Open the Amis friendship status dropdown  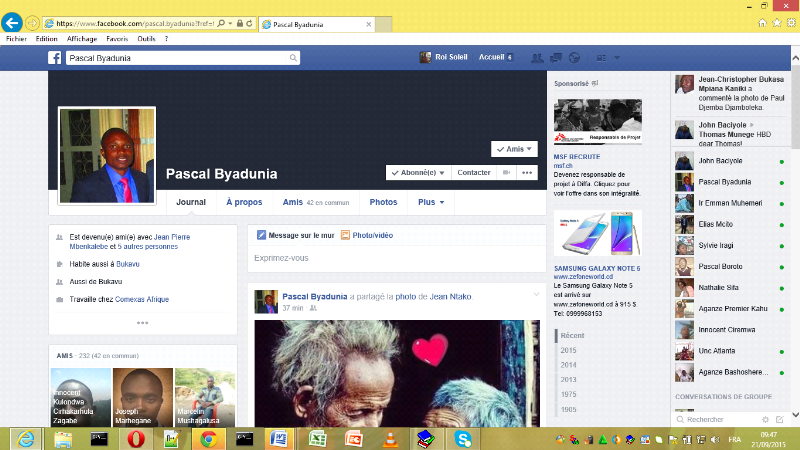(x=515, y=149)
